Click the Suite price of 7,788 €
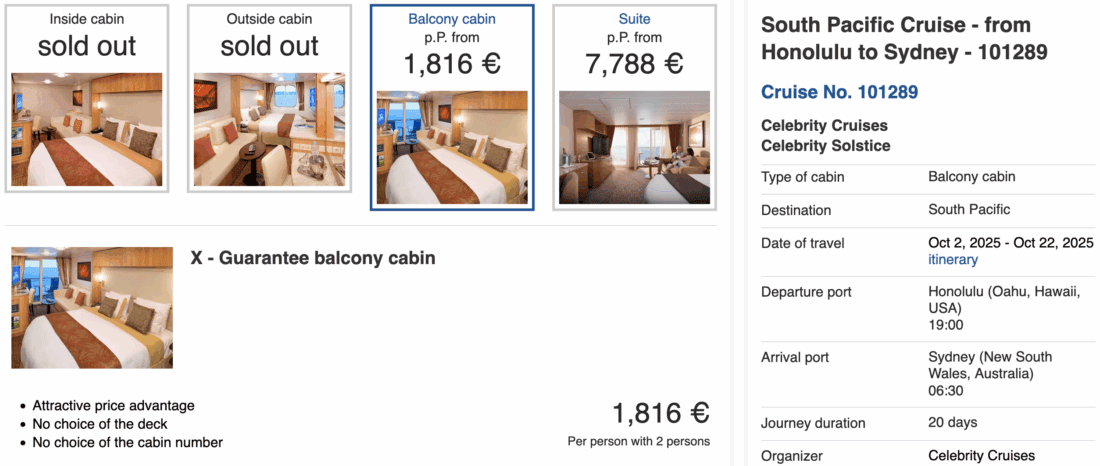 tap(634, 64)
